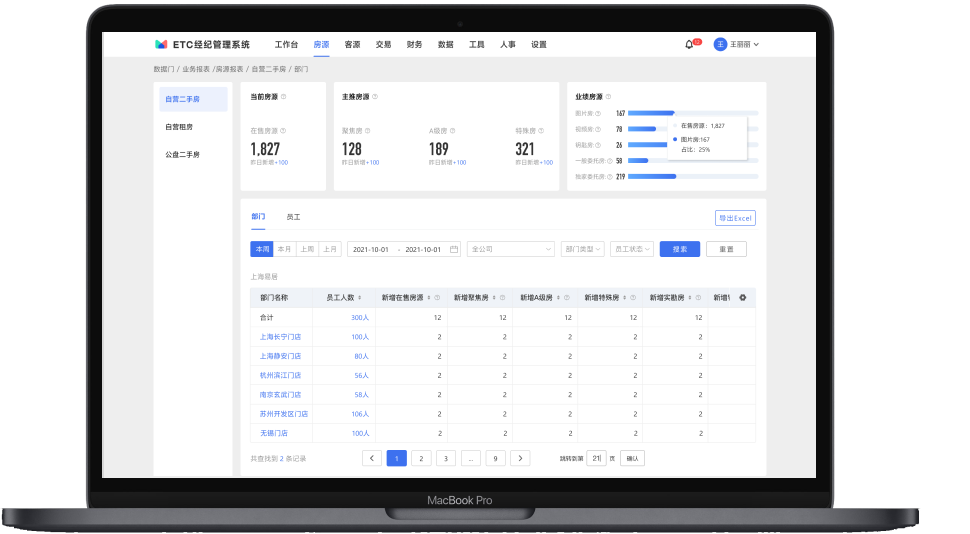
Task: Open the 人事 menu
Action: click(x=508, y=45)
